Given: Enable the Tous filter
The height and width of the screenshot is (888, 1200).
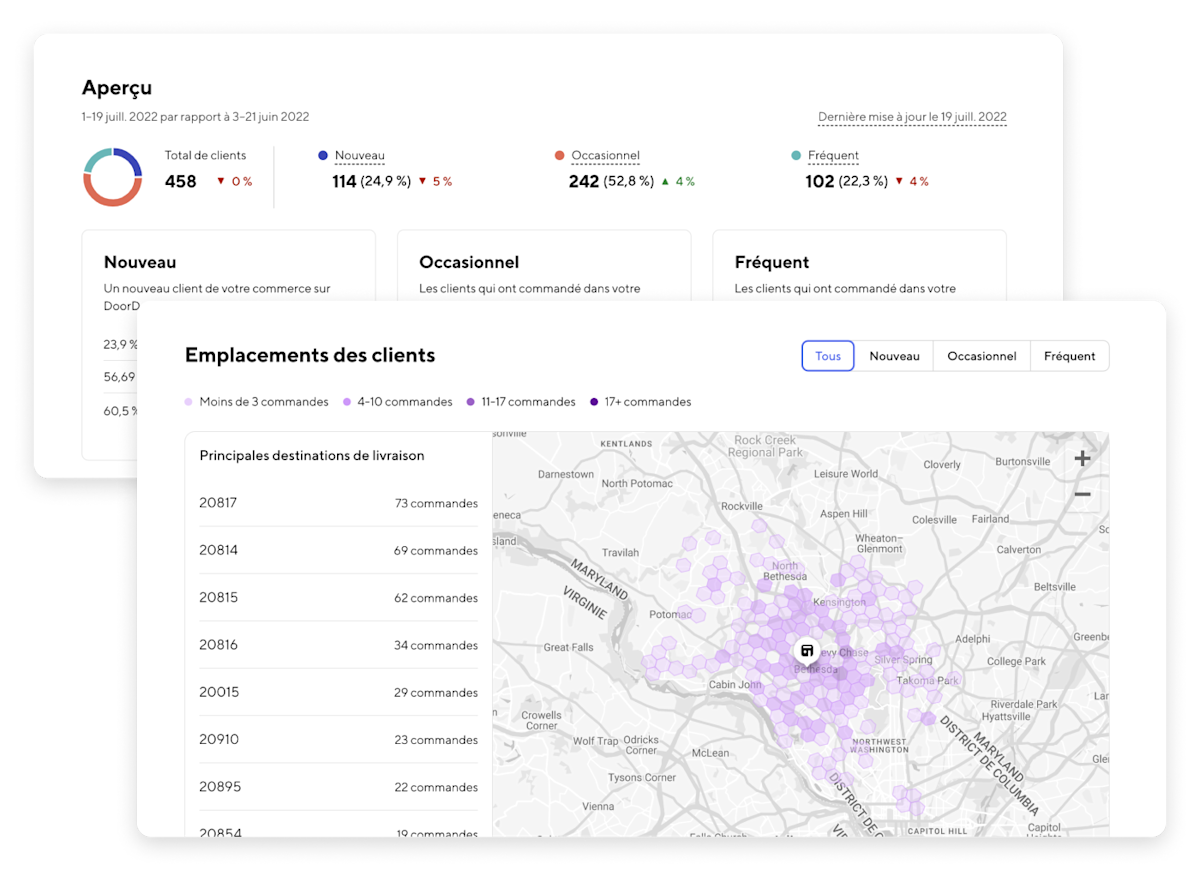Looking at the screenshot, I should (x=828, y=355).
